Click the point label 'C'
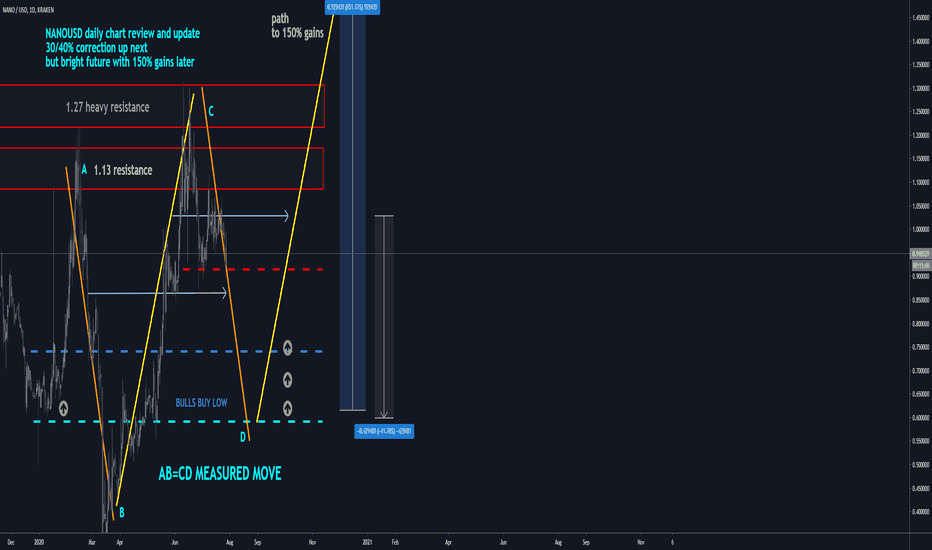 [211, 111]
